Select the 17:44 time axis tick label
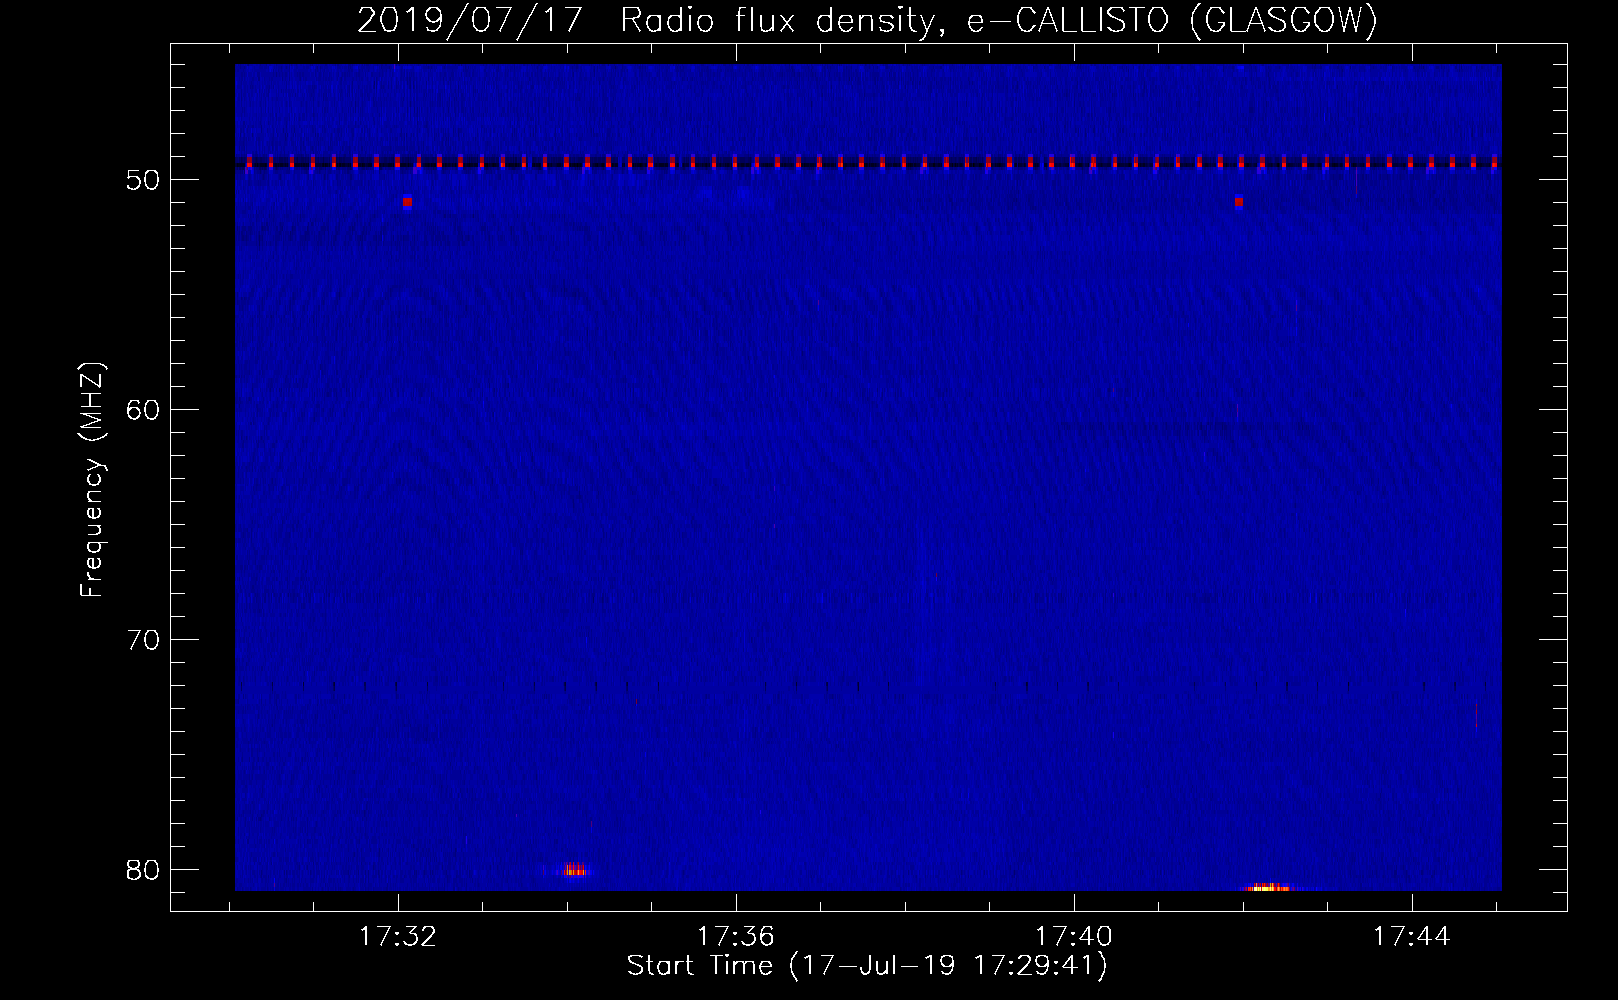The height and width of the screenshot is (1000, 1618). [x=1411, y=937]
